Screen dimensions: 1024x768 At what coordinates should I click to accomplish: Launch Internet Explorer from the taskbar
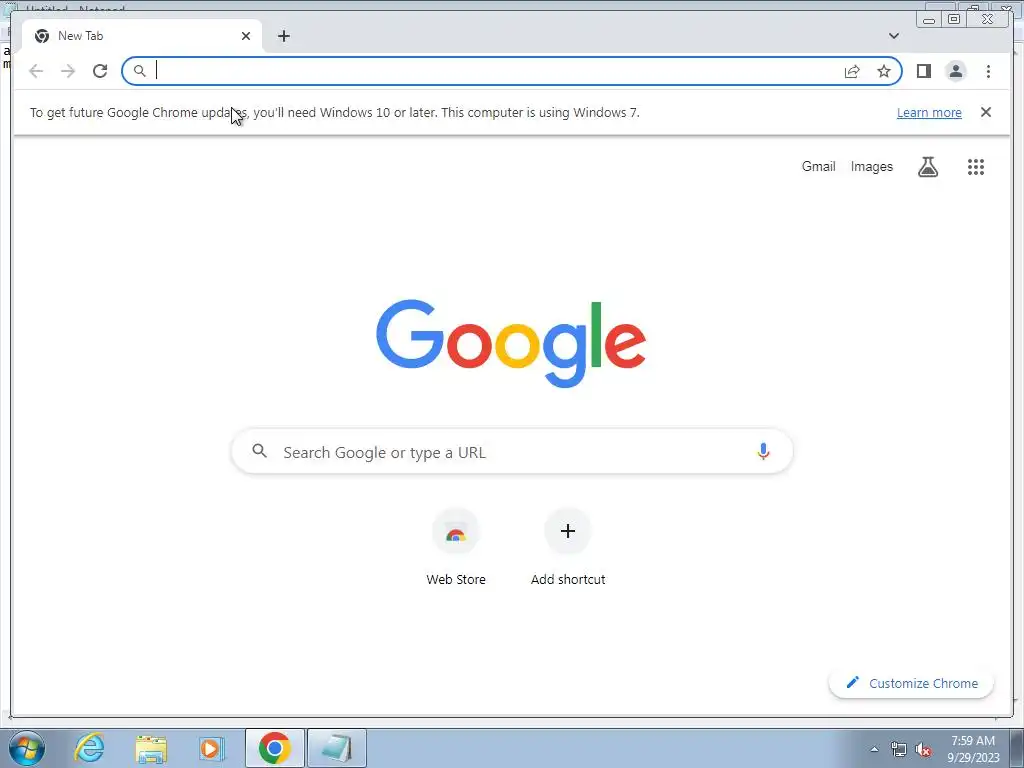(89, 748)
